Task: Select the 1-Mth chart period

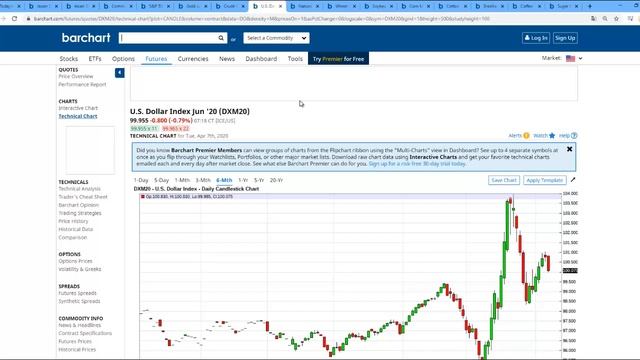Action: pyautogui.click(x=182, y=180)
